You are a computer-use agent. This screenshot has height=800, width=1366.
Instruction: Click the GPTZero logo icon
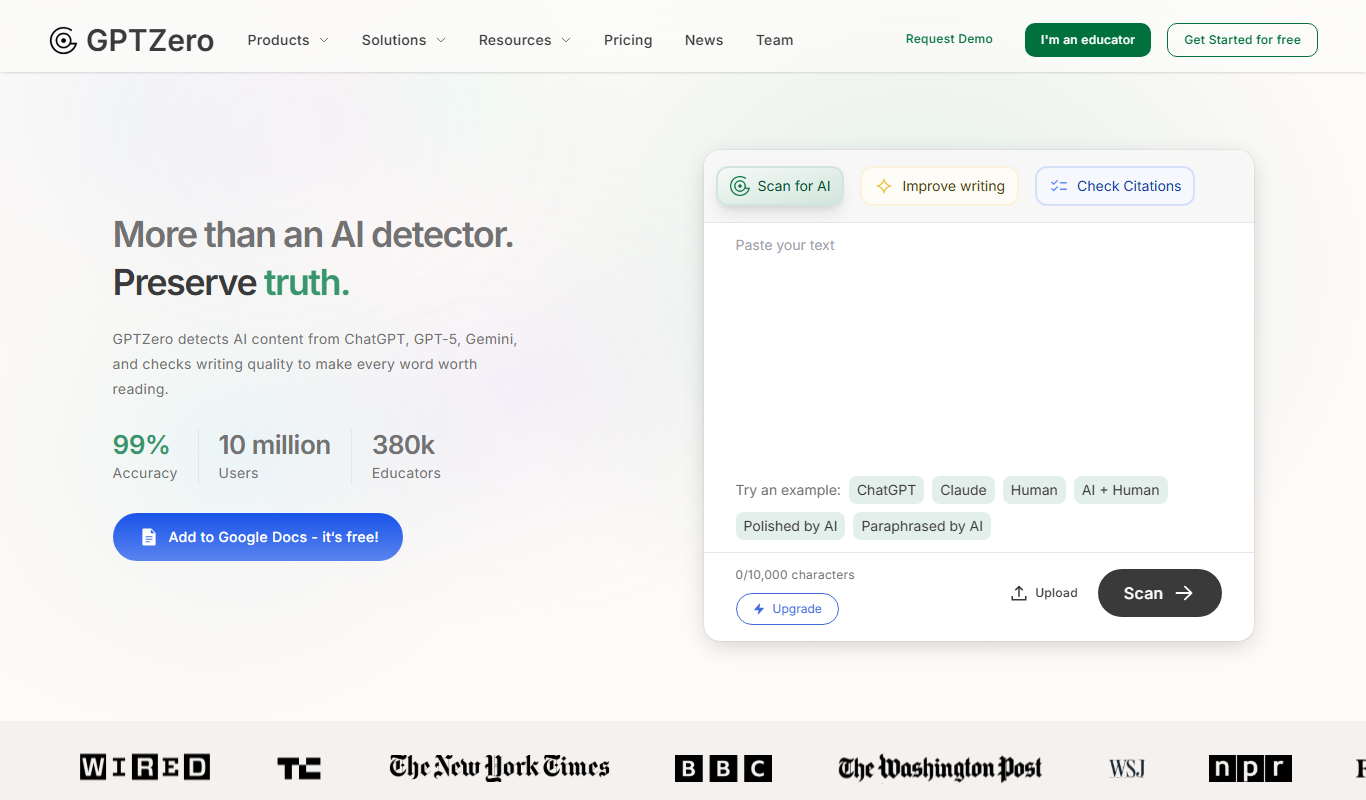tap(63, 40)
